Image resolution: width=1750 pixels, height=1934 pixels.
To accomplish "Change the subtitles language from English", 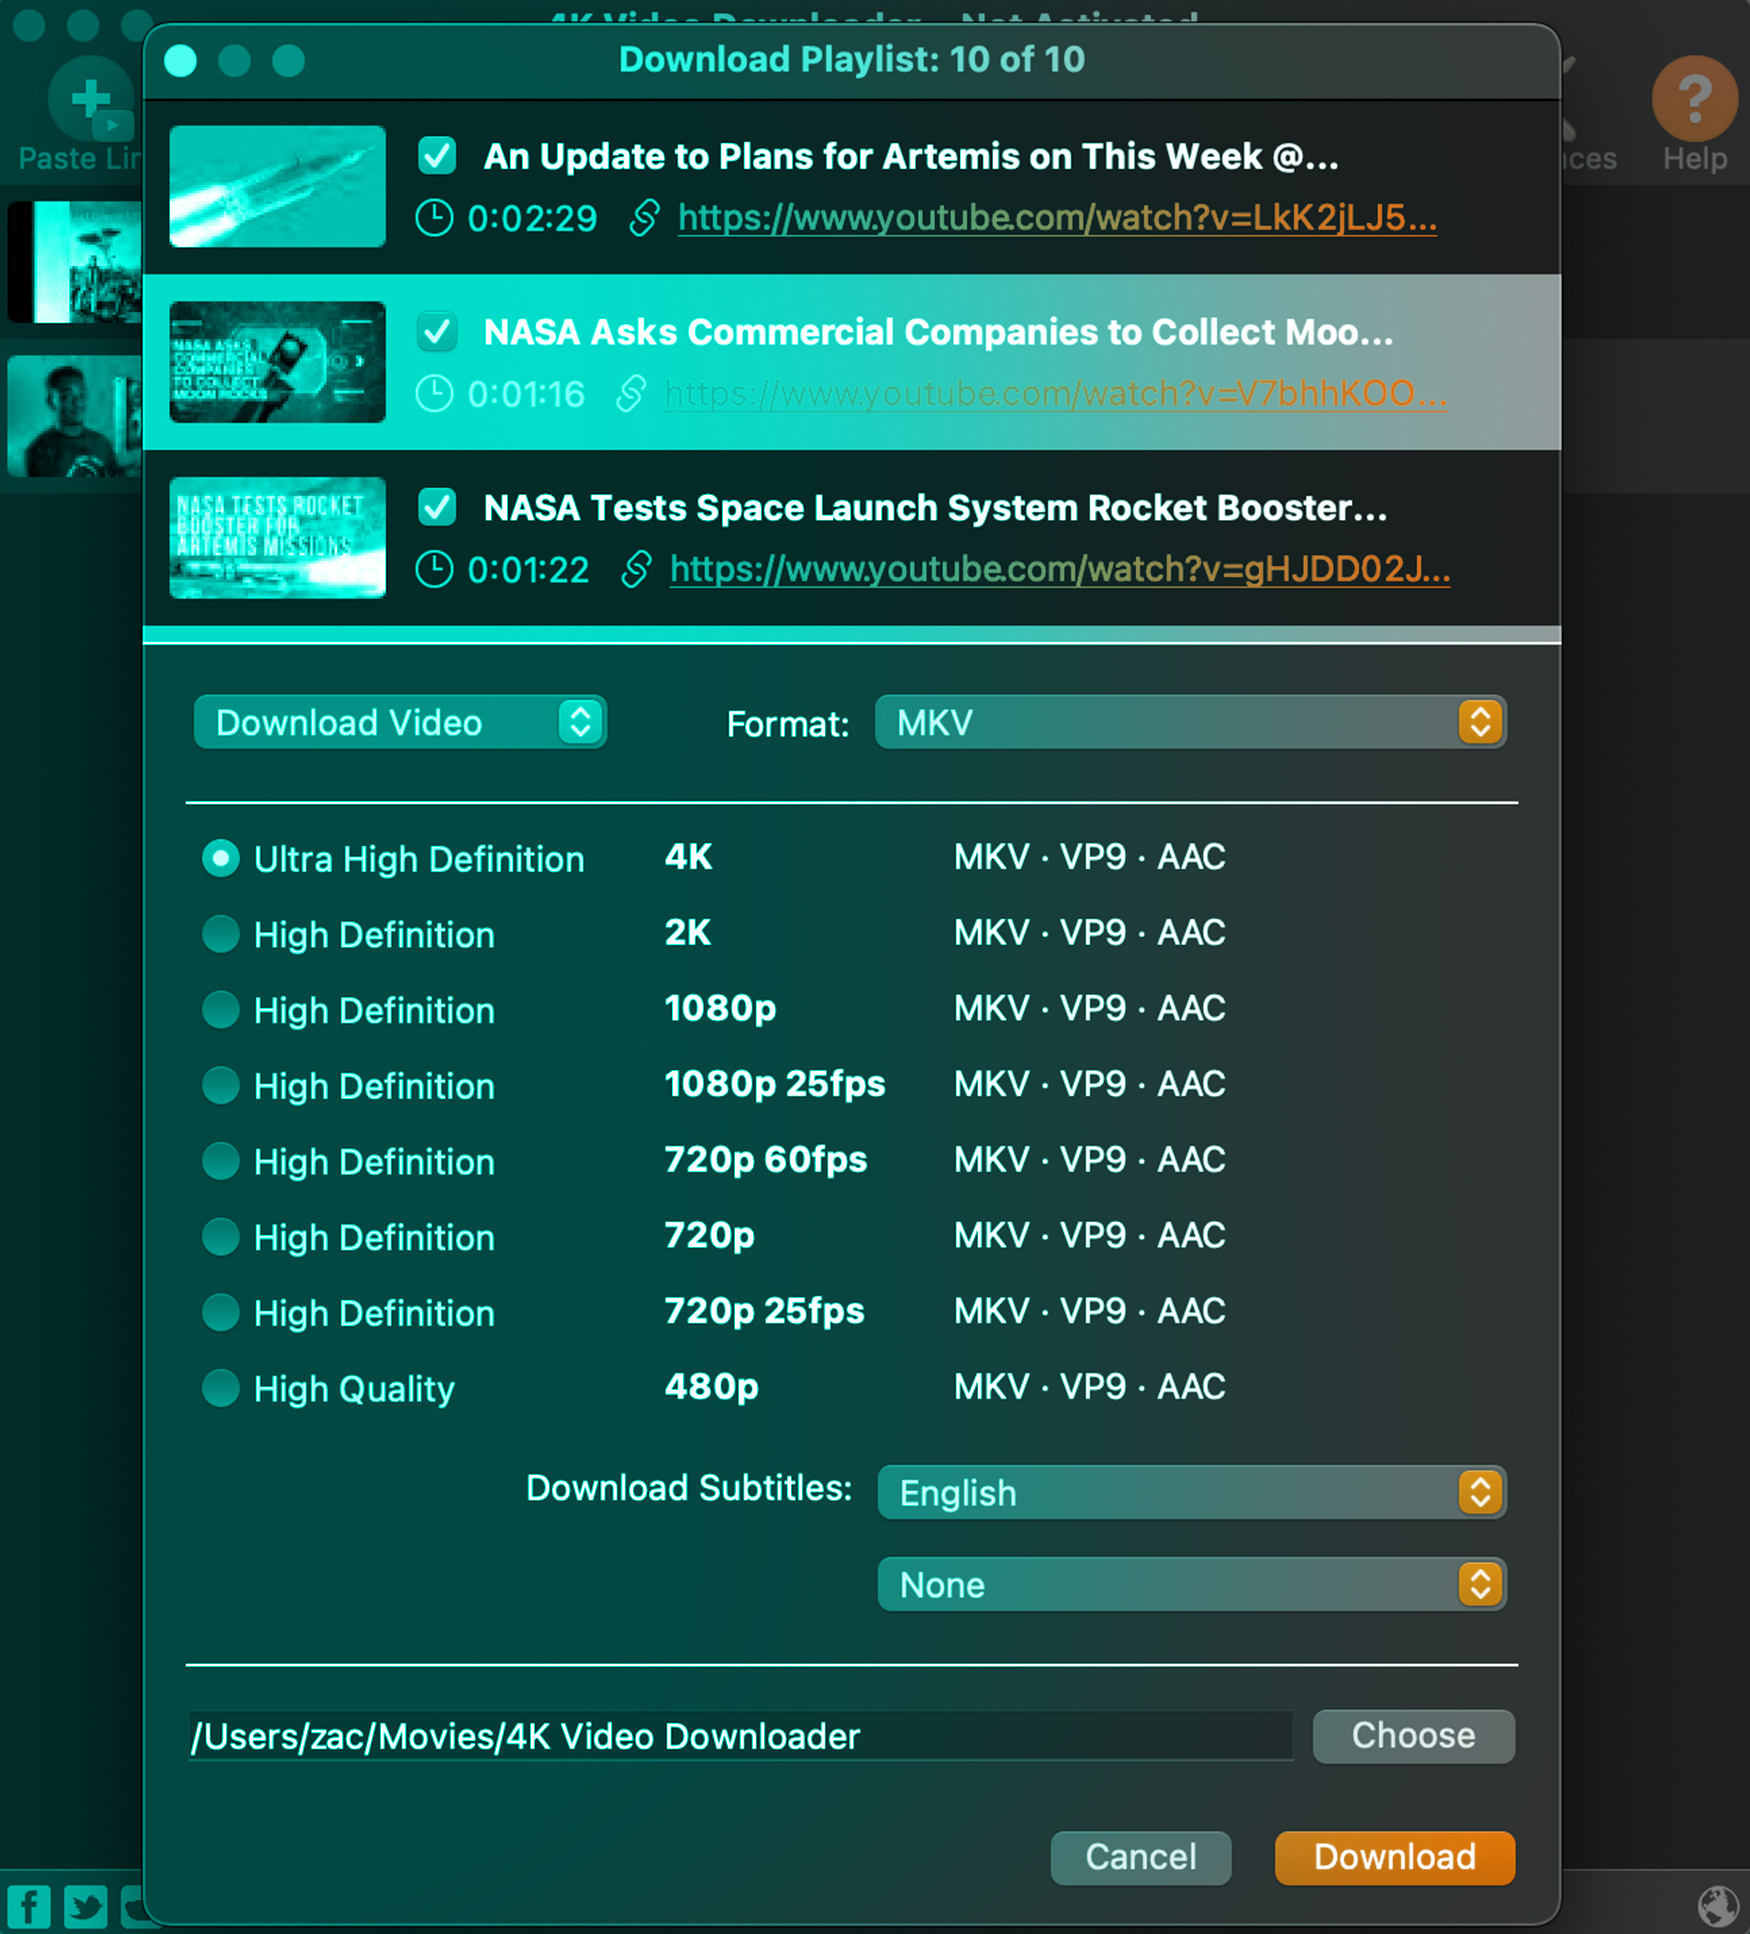I will 1190,1492.
